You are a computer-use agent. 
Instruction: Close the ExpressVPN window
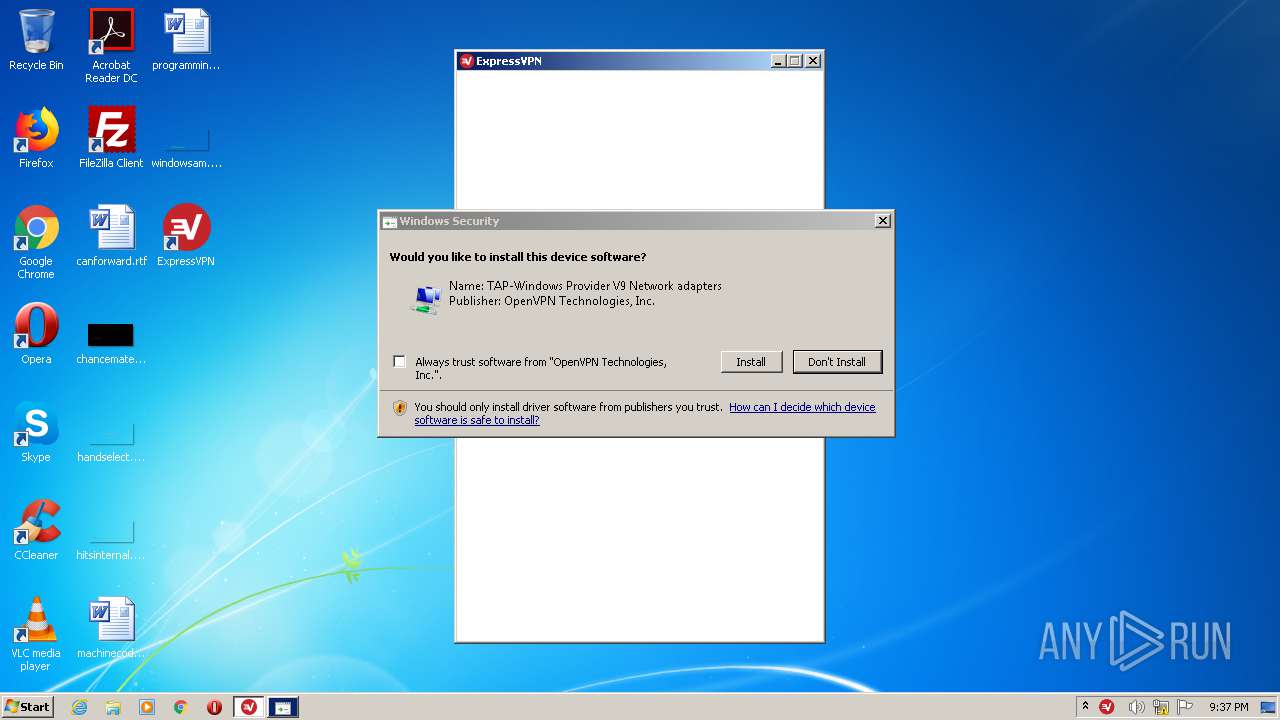tap(813, 61)
